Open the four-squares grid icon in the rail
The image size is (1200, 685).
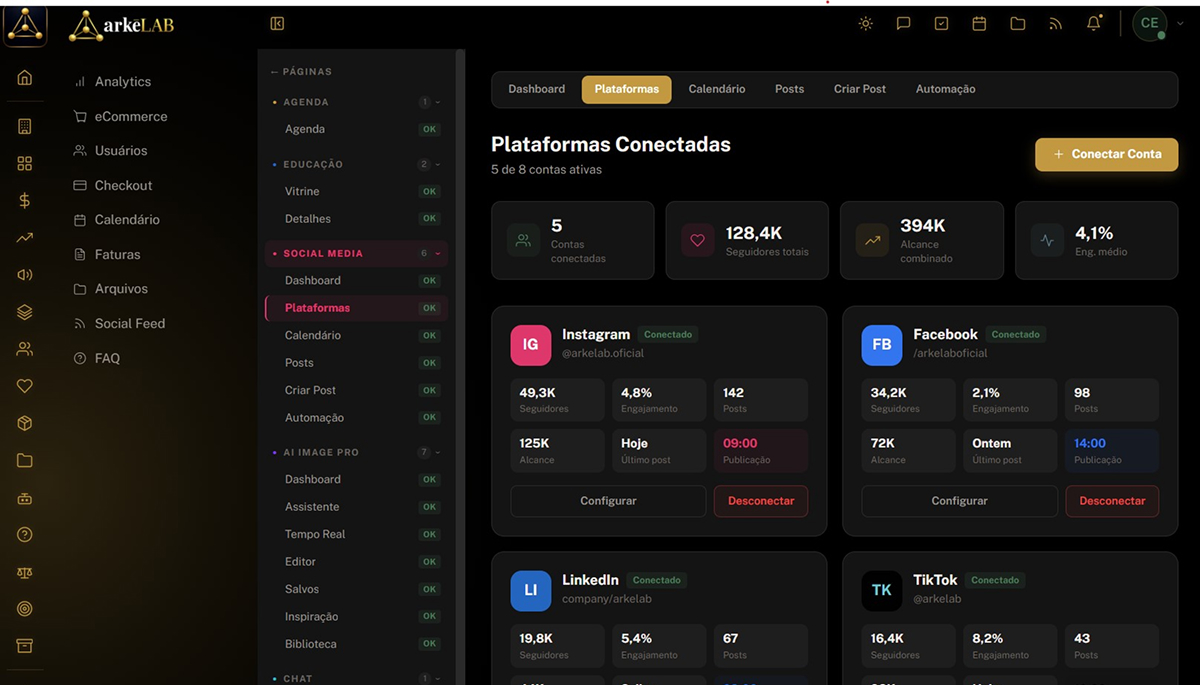coord(25,163)
